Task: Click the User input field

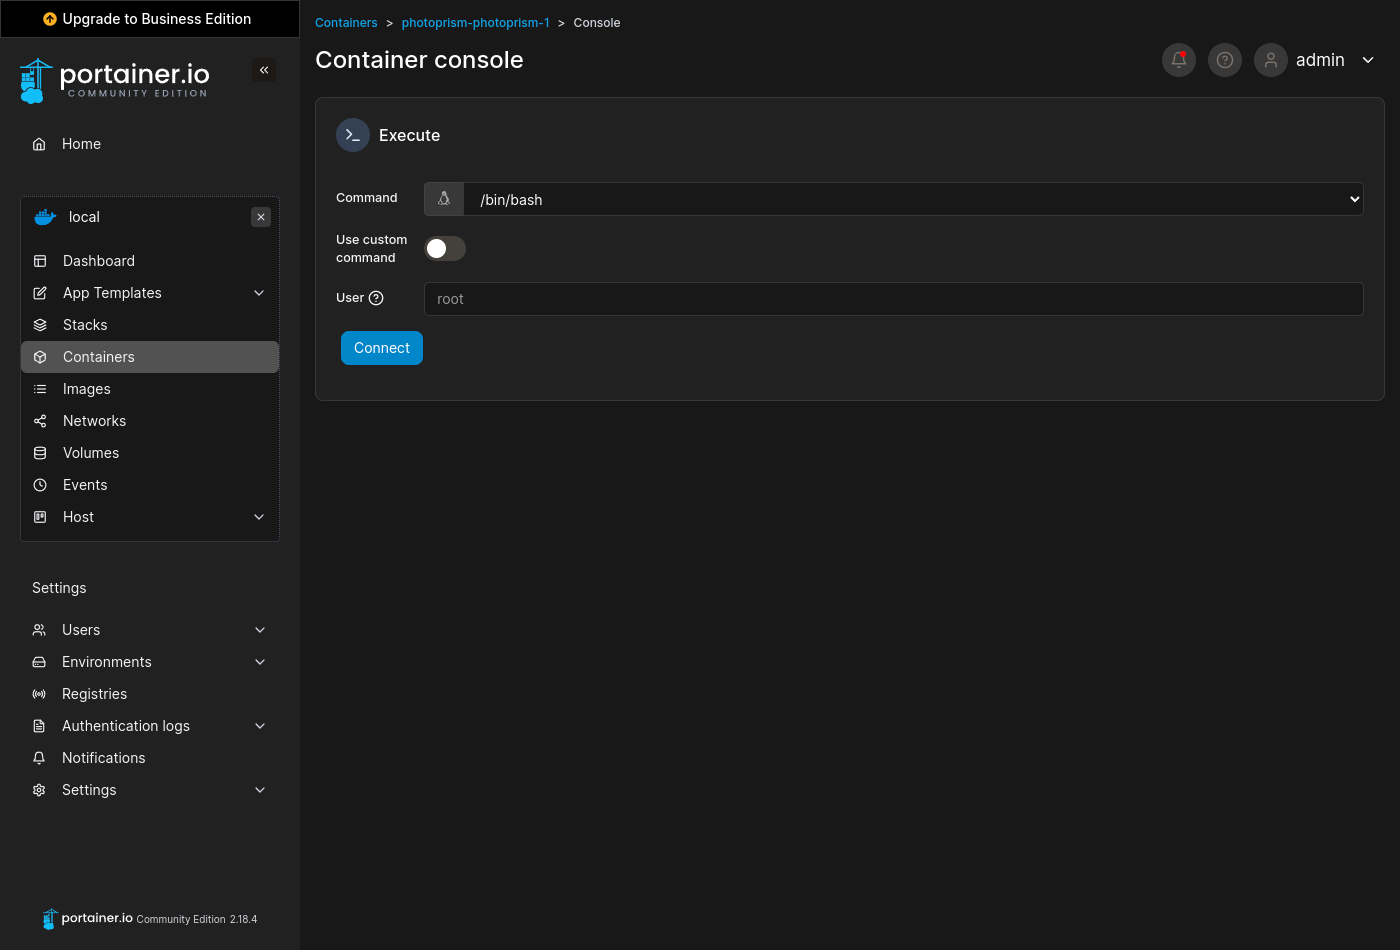Action: pos(893,299)
